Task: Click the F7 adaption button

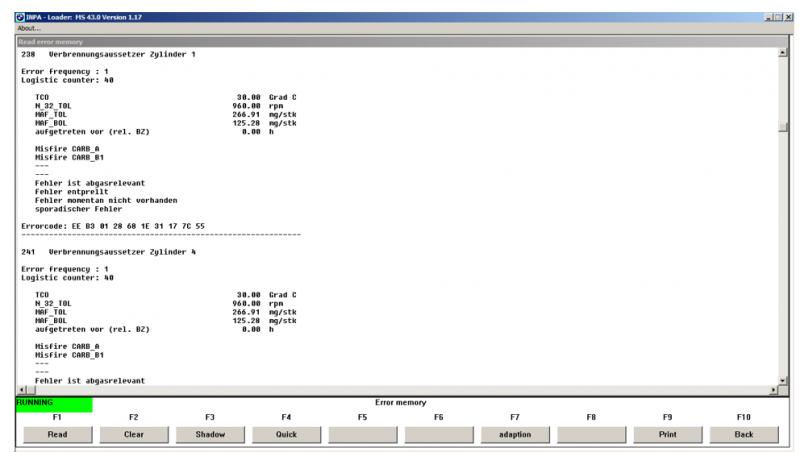Action: tap(515, 435)
